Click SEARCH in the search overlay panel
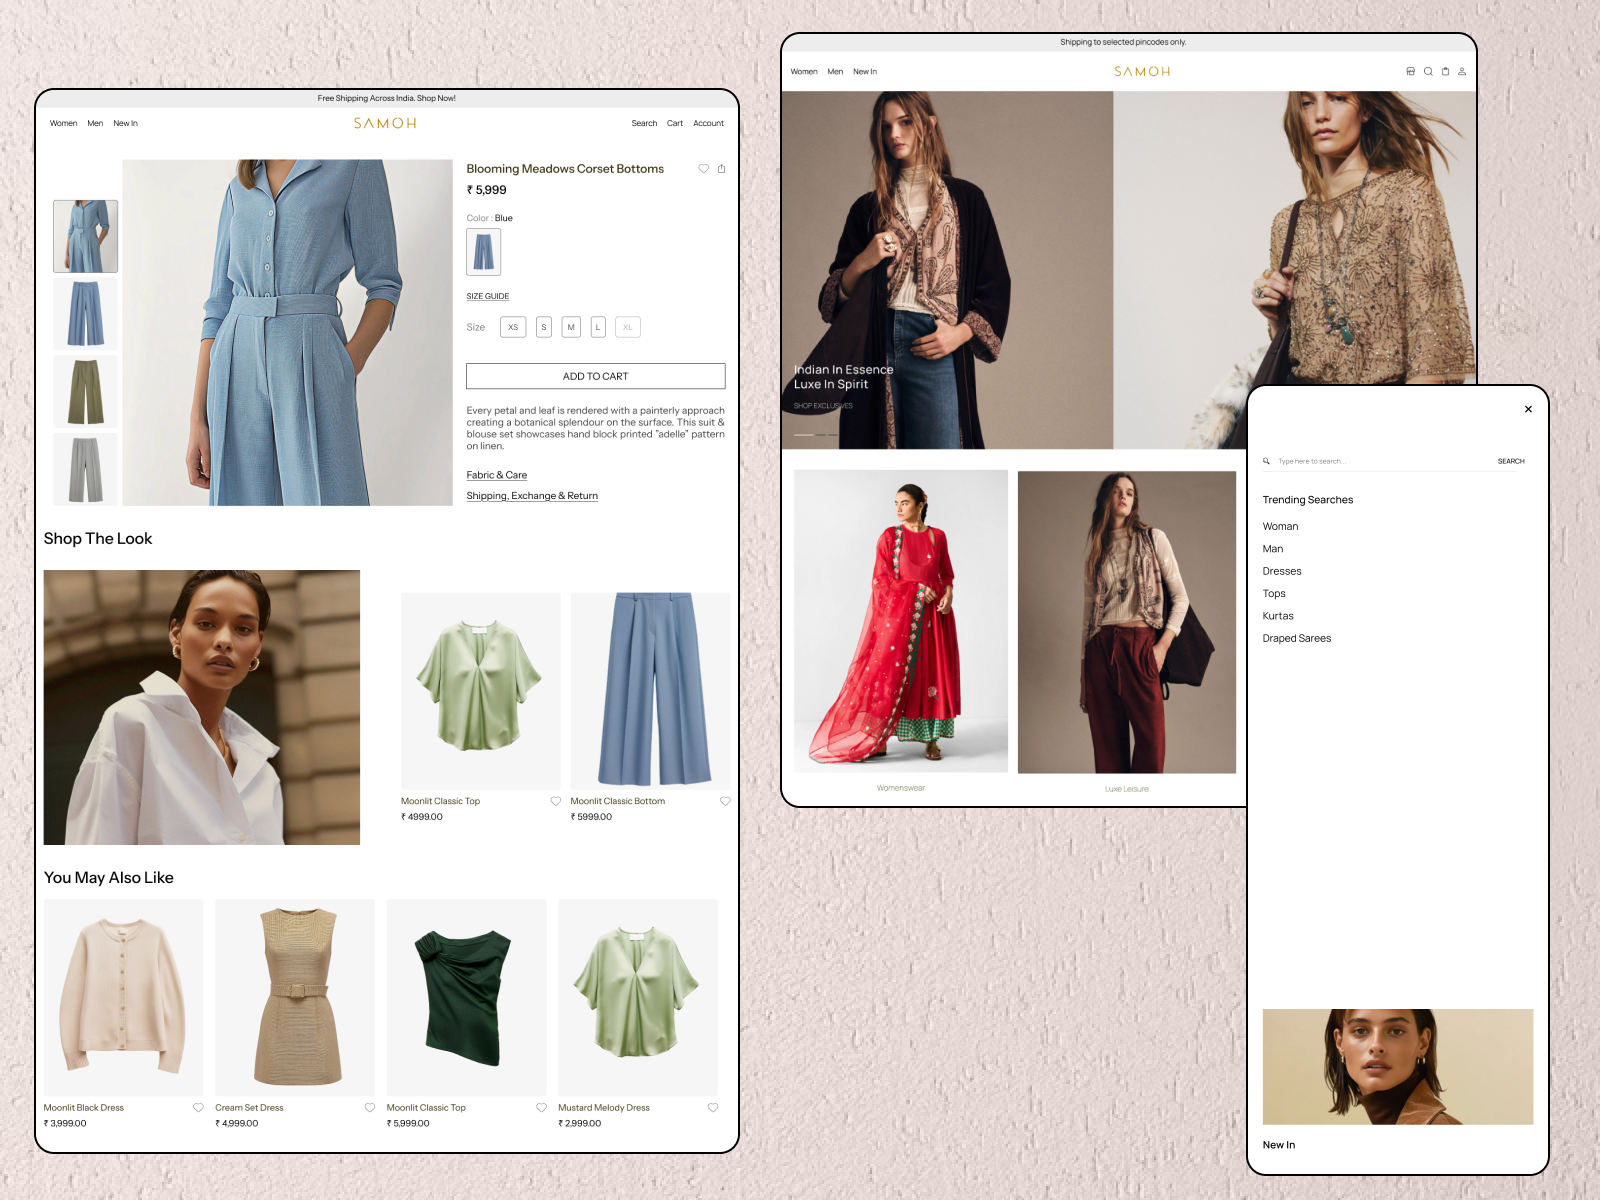1600x1200 pixels. (x=1510, y=461)
